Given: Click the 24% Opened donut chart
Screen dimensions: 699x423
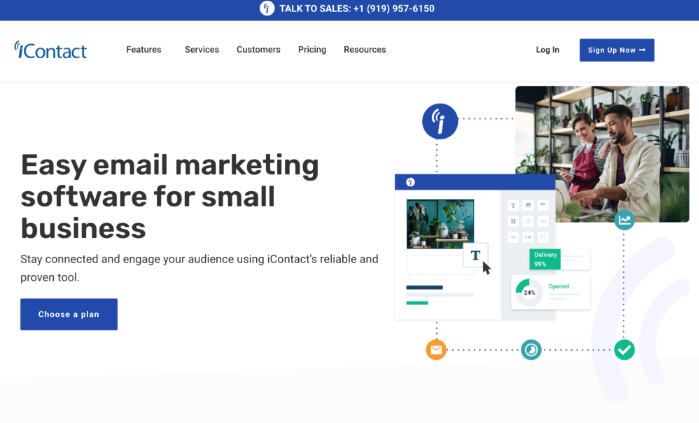Looking at the screenshot, I should (529, 292).
